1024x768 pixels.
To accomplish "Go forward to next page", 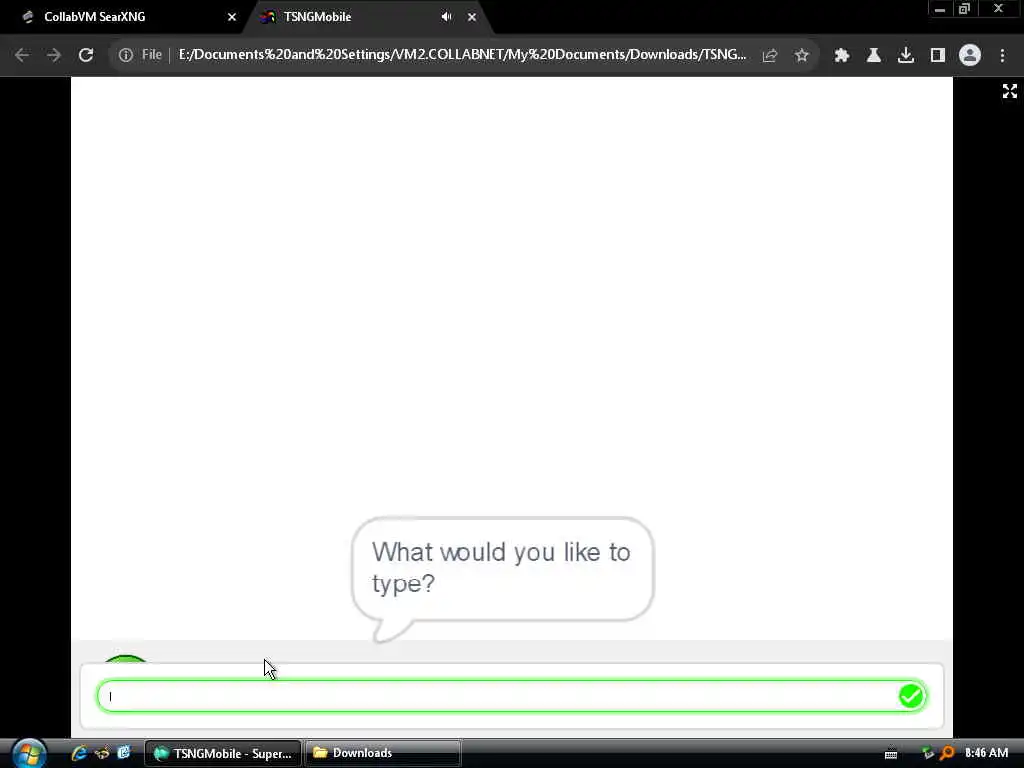I will pos(54,55).
